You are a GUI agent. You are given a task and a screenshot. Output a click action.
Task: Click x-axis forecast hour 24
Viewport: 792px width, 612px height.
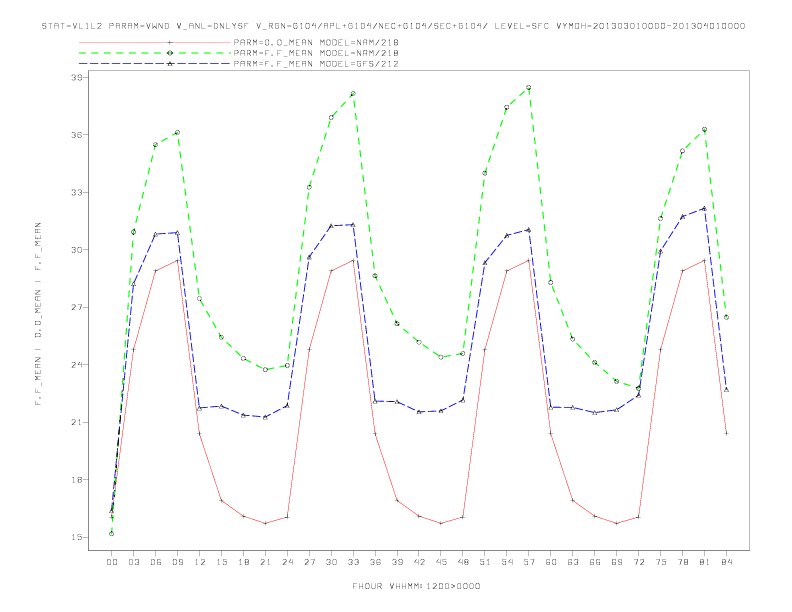point(287,562)
